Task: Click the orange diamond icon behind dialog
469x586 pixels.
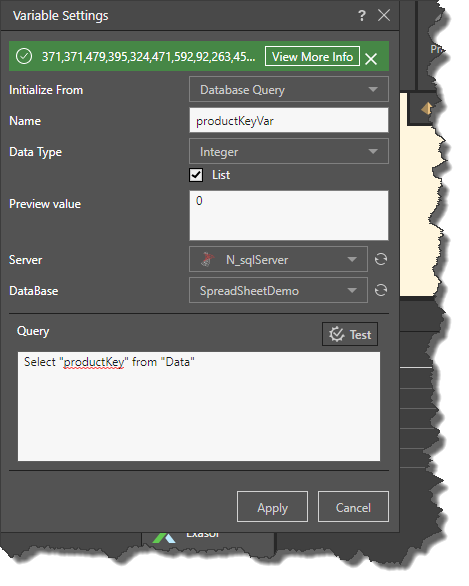Action: tap(426, 109)
